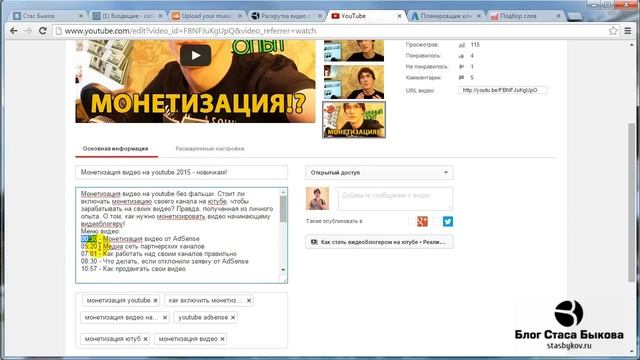Viewport: 640px width, 360px height.
Task: Toggle sharing to Google Plus
Action: point(422,221)
